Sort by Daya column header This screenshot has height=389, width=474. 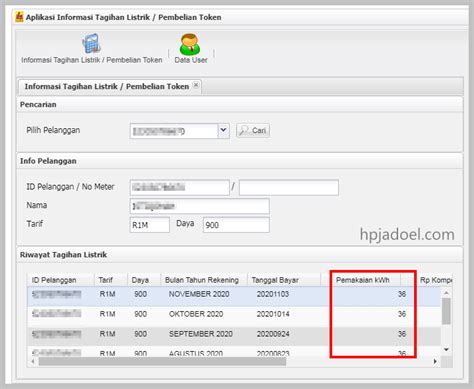point(144,280)
